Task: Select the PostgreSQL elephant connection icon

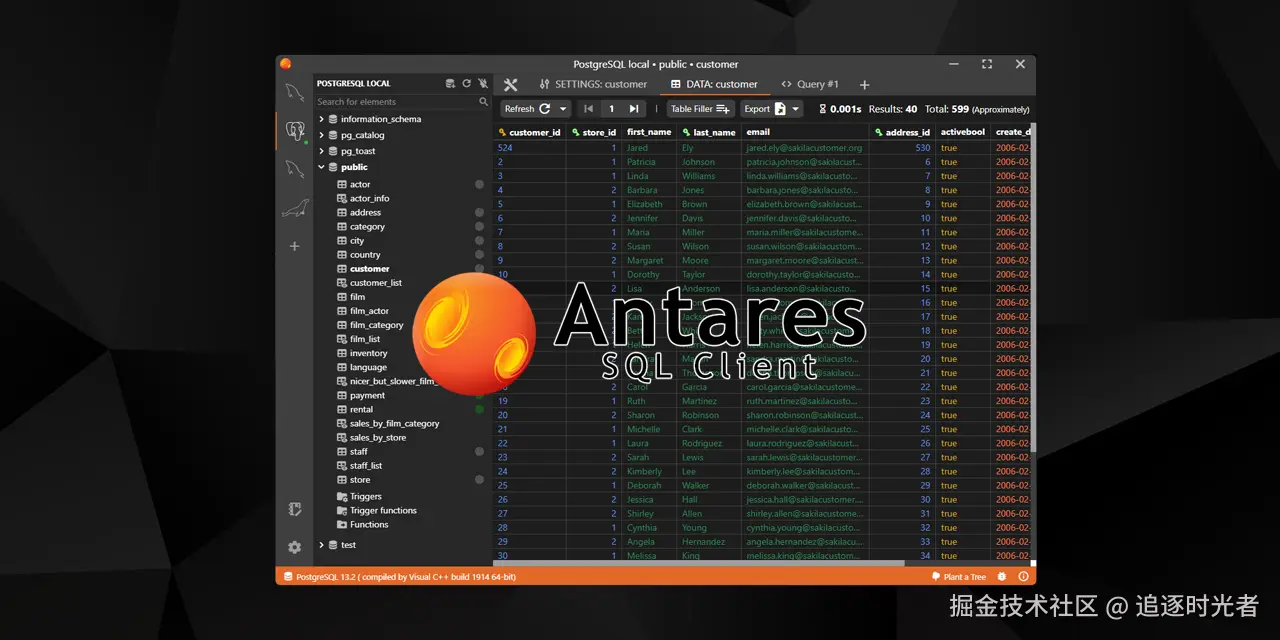Action: (294, 130)
